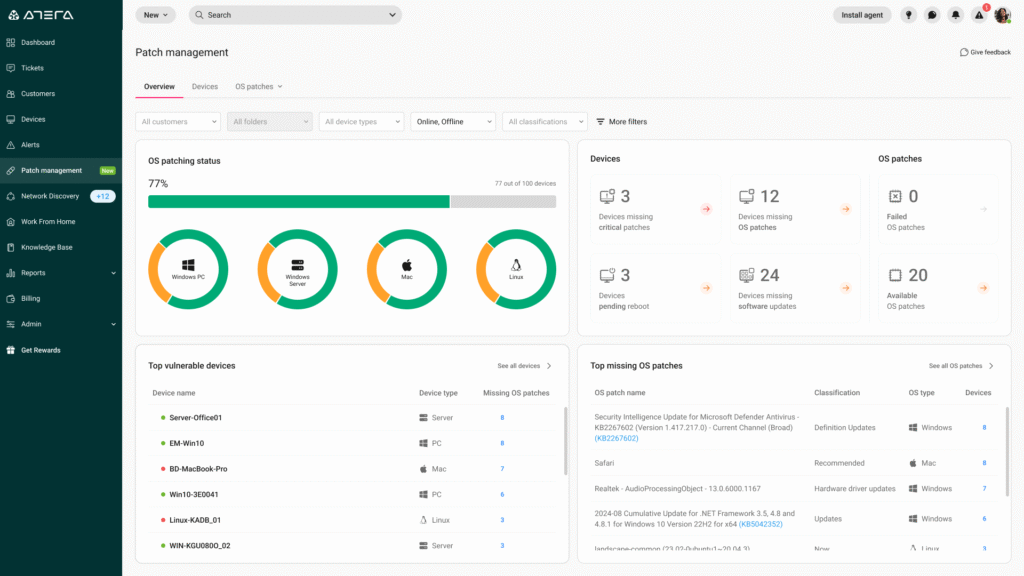The height and width of the screenshot is (576, 1024).
Task: Click the Install agent button
Action: (x=862, y=15)
